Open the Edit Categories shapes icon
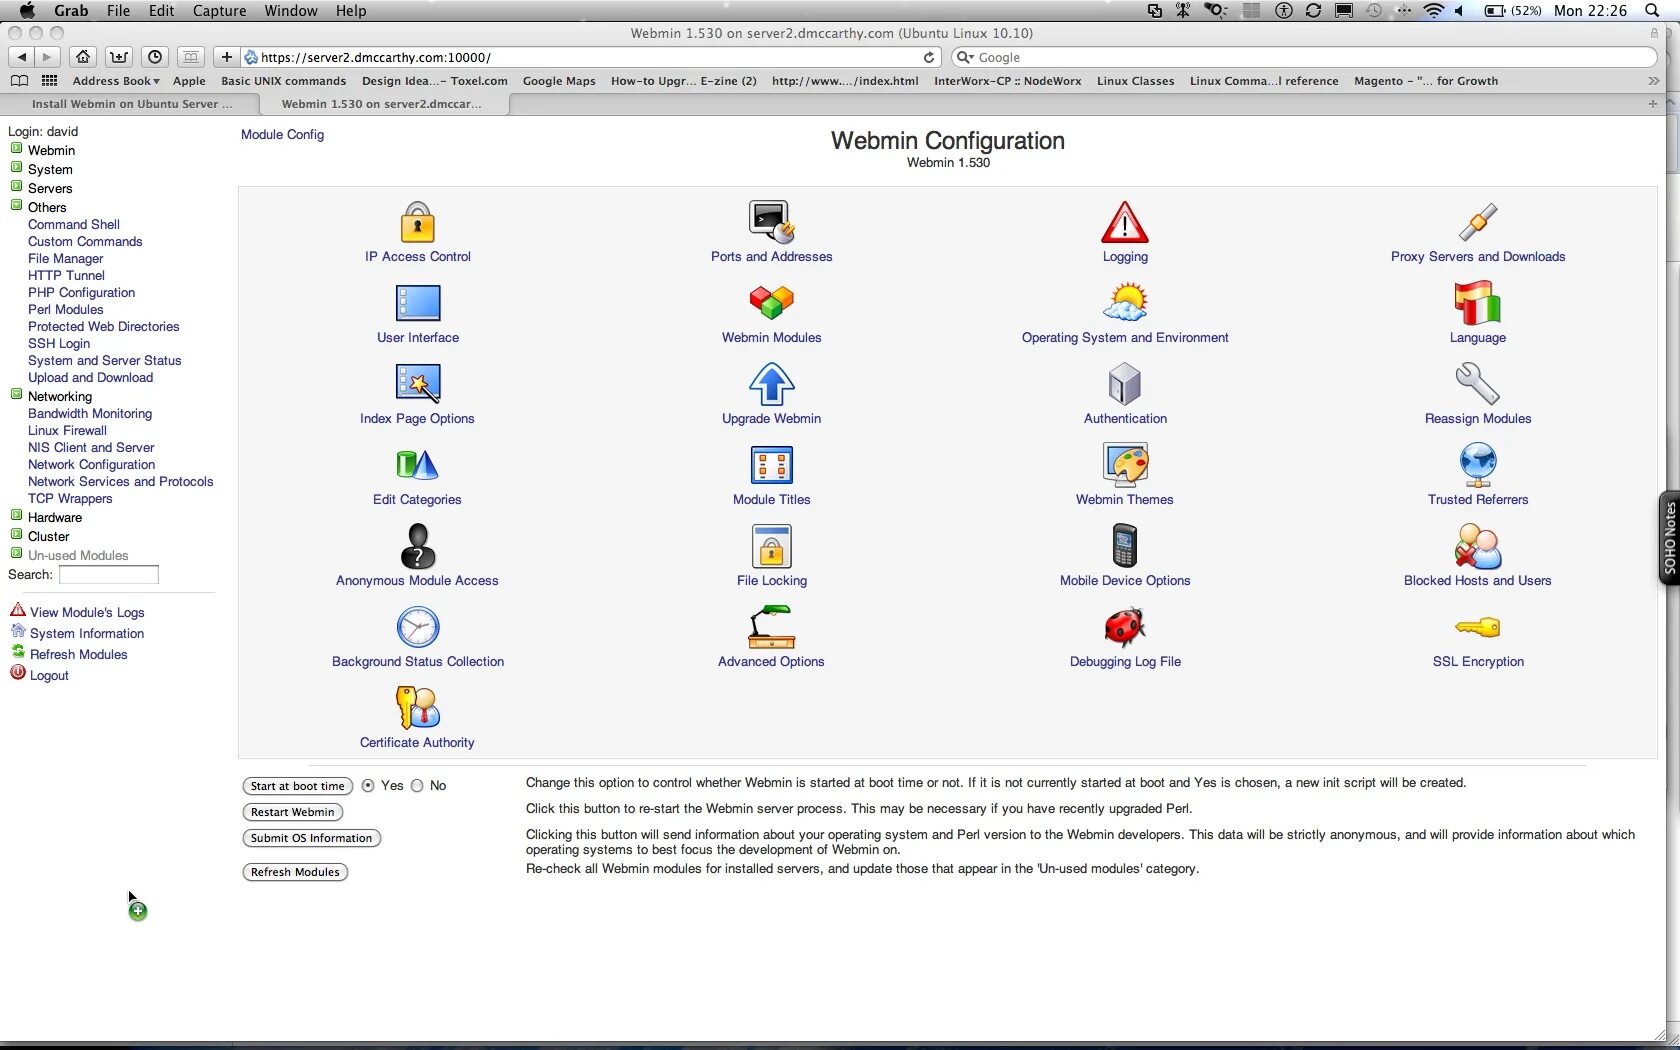 (x=417, y=465)
